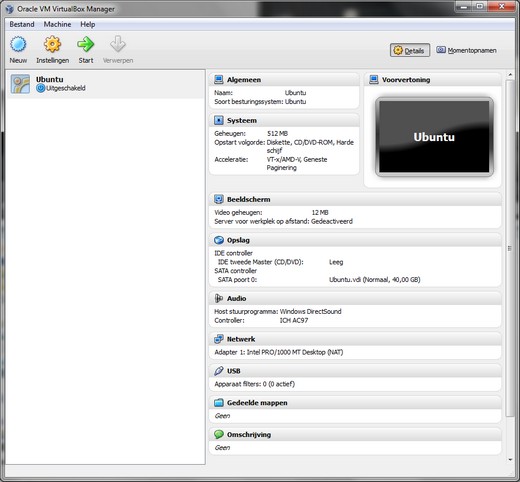The width and height of the screenshot is (520, 482).
Task: Click the Voorvertoning header text
Action: pos(406,80)
